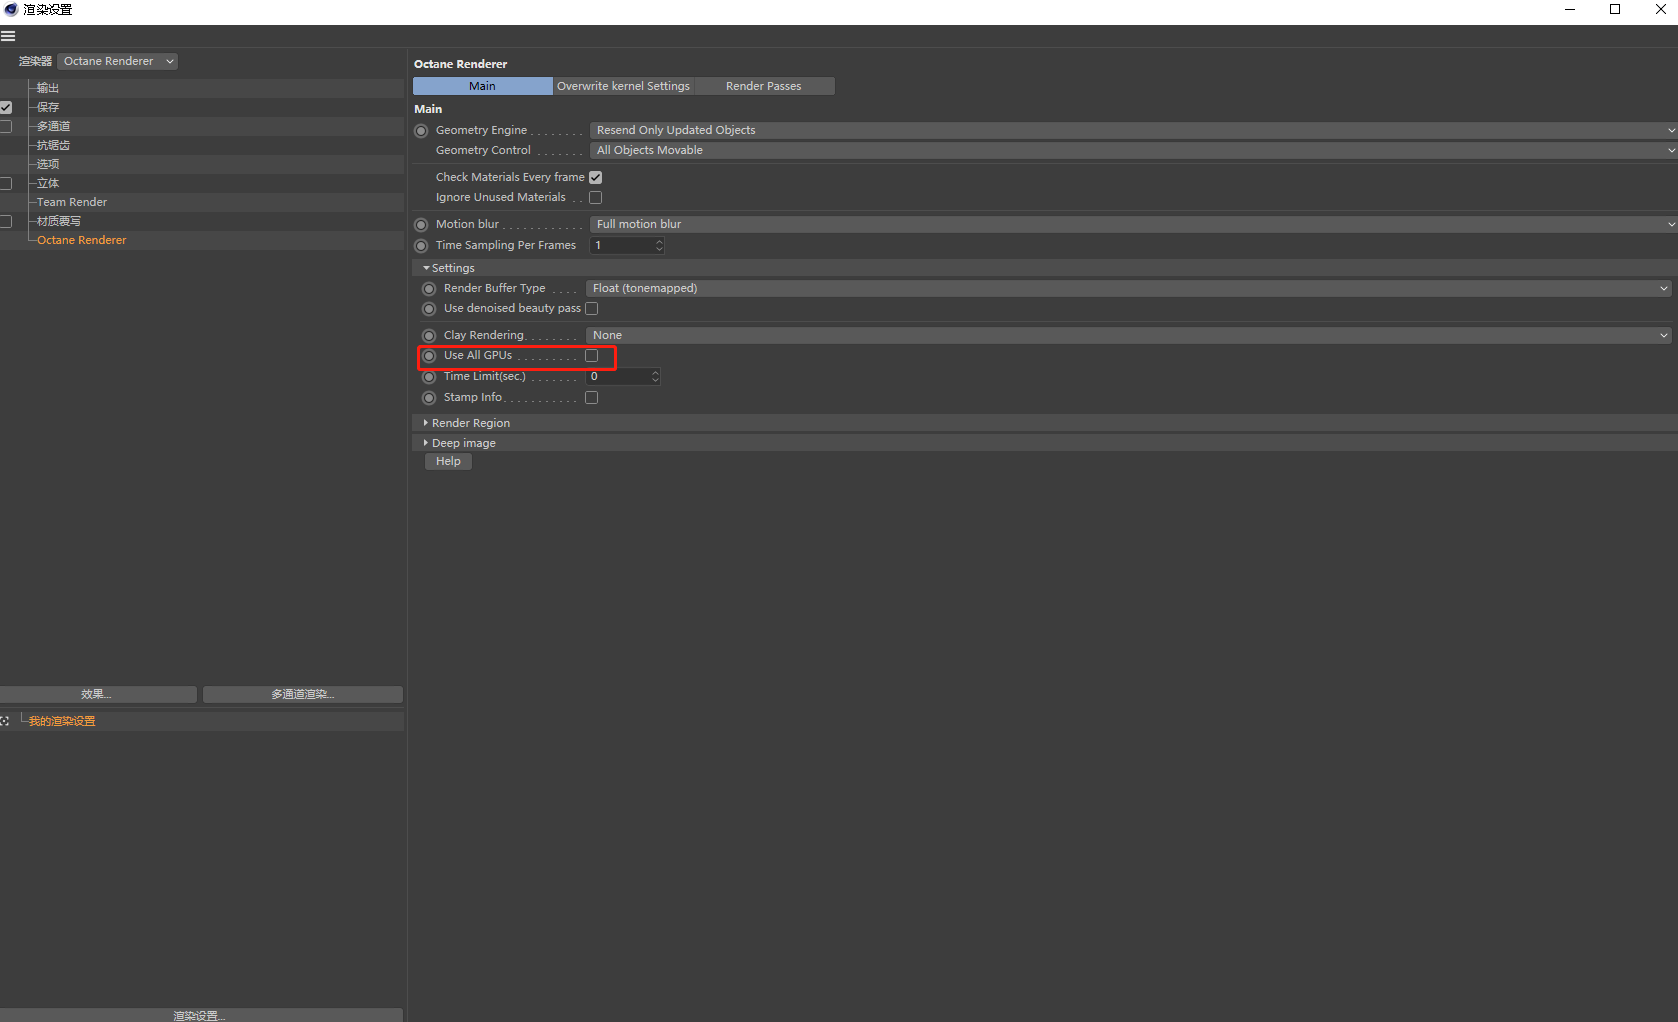This screenshot has height=1022, width=1678.
Task: Switch to Overwrite kernel Settings tab
Action: [623, 86]
